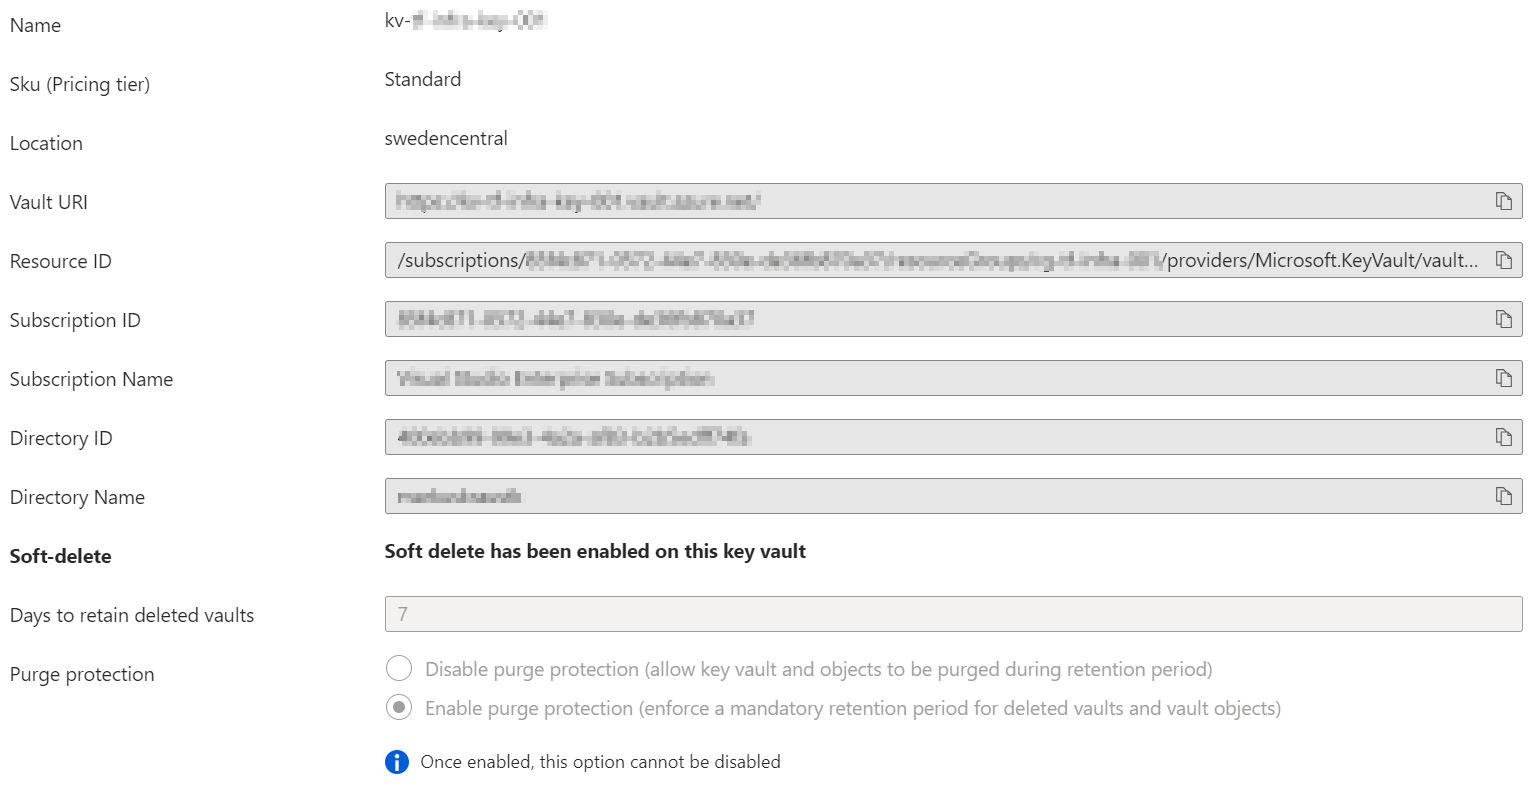
Task: Copy the Resource ID value
Action: (1503, 260)
